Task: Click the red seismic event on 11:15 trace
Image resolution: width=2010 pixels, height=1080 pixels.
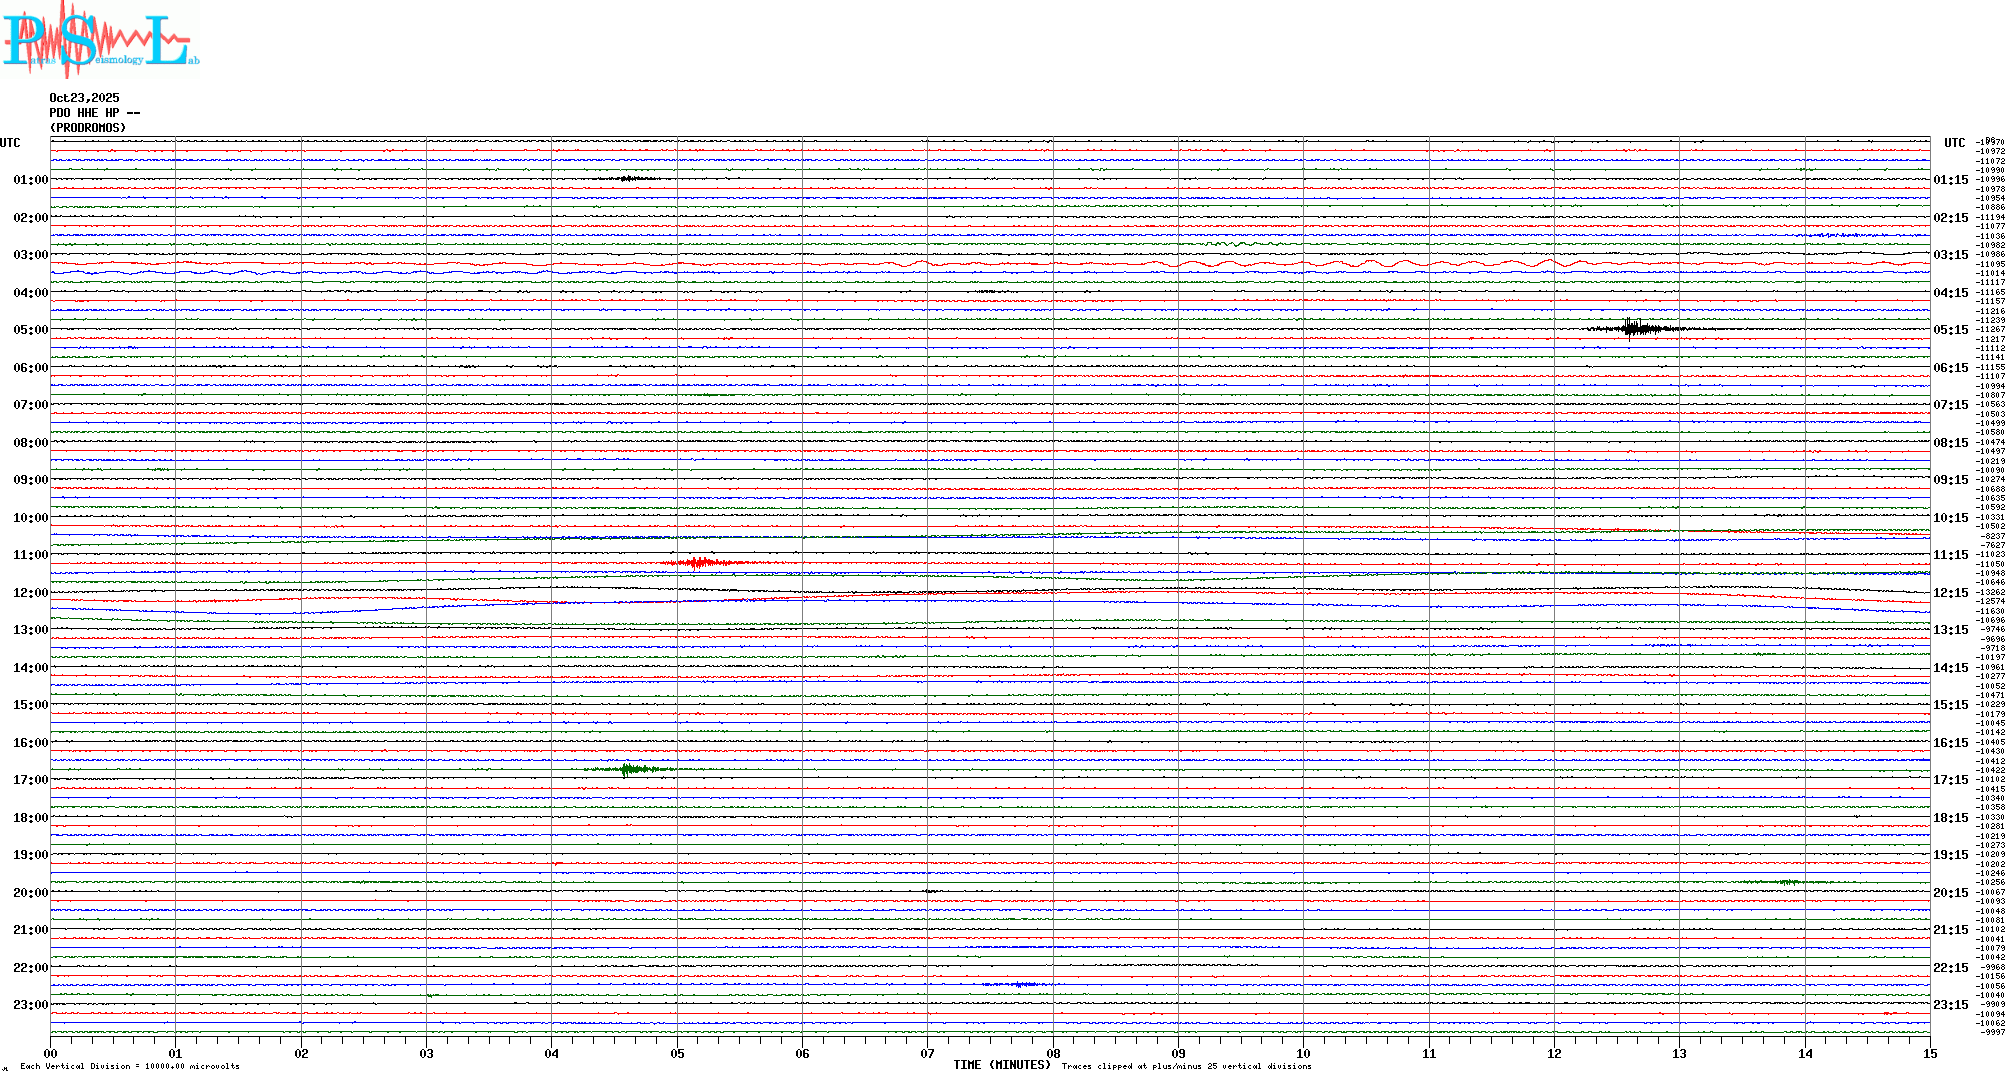Action: pyautogui.click(x=697, y=563)
